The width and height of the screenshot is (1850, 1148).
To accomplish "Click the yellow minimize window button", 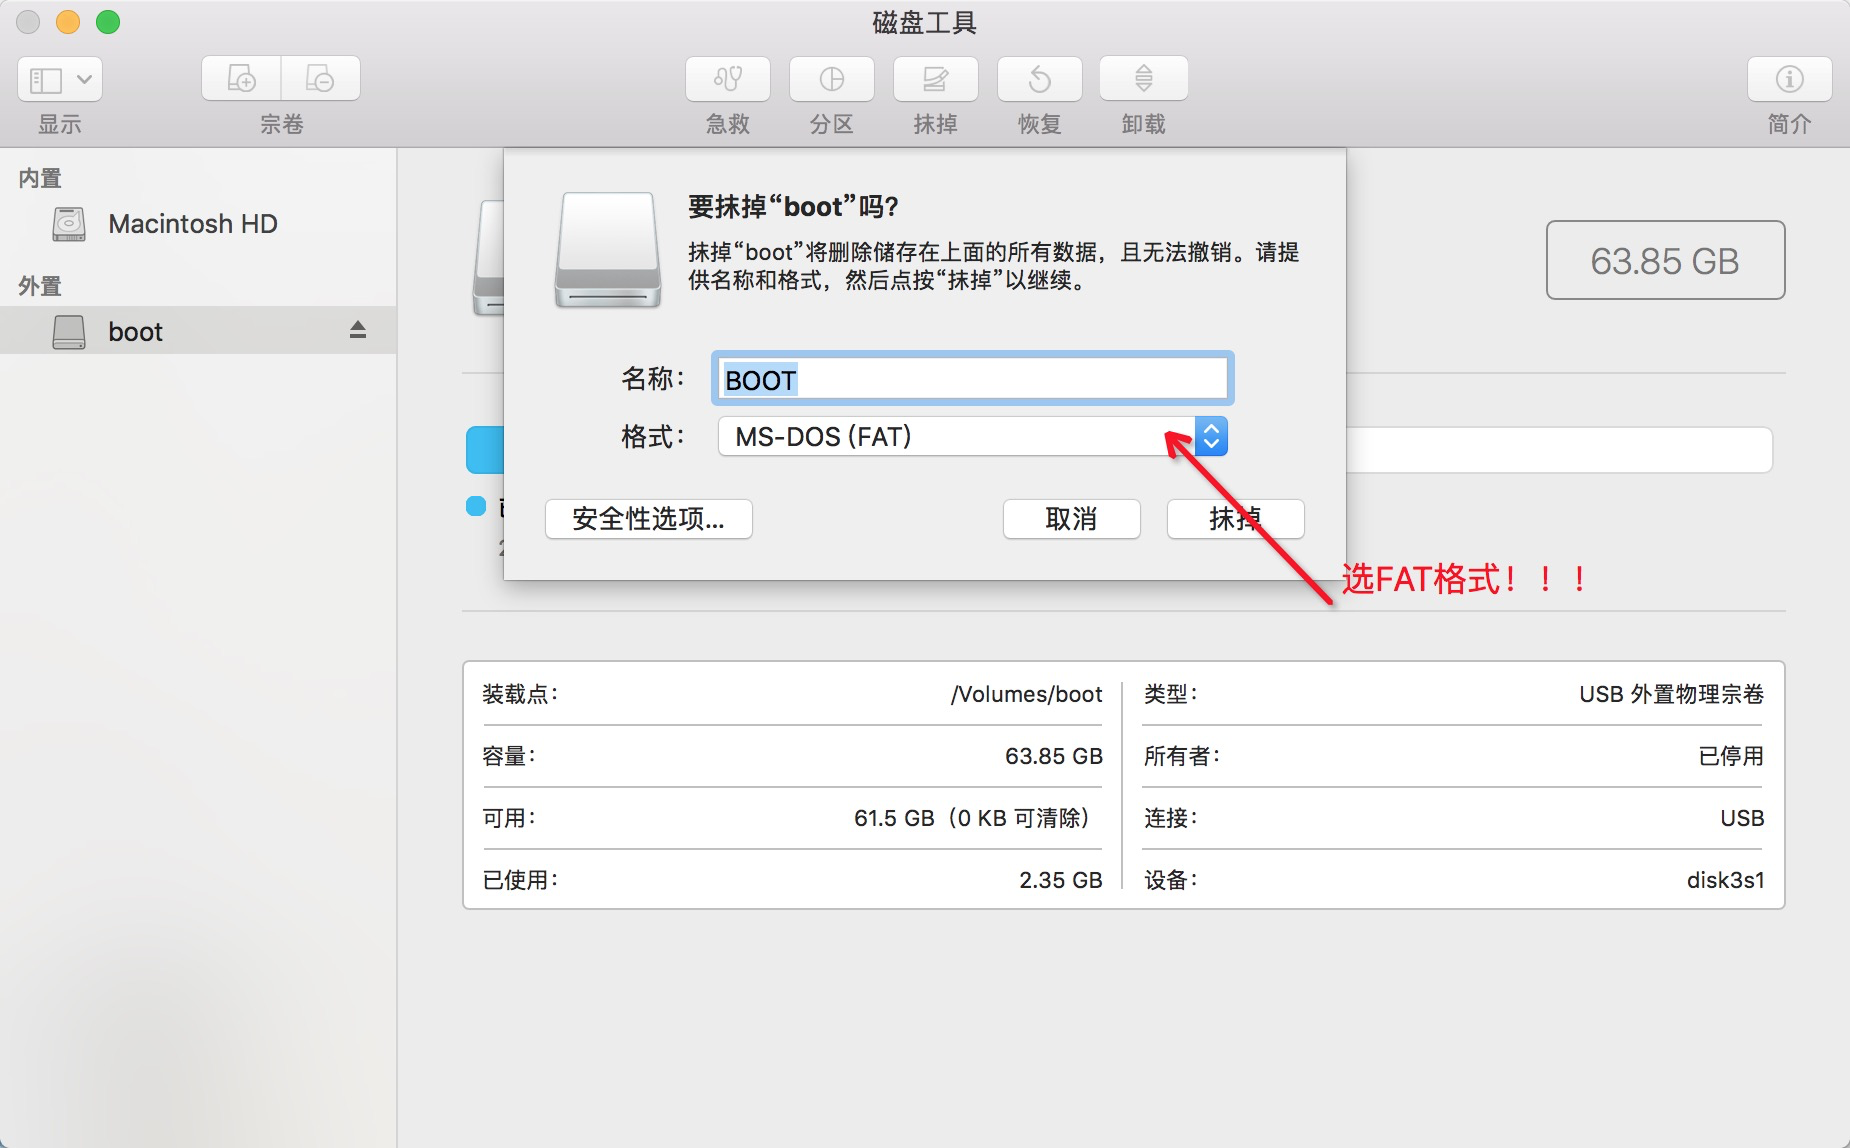I will pyautogui.click(x=68, y=22).
